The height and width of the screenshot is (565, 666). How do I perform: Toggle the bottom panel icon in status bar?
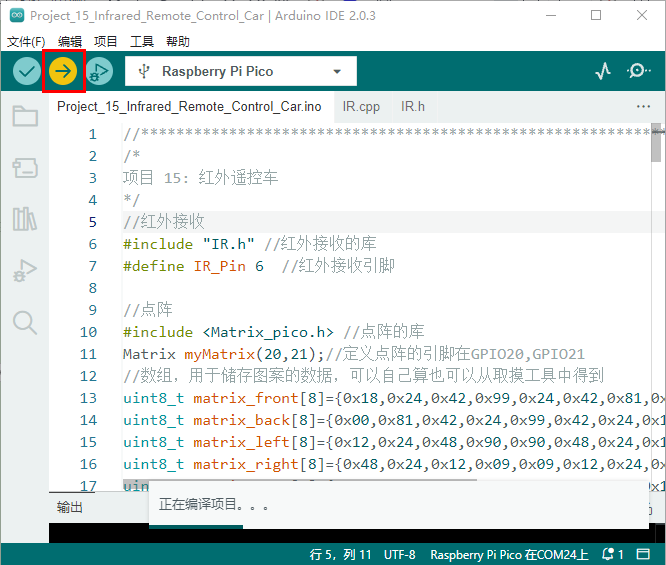643,554
